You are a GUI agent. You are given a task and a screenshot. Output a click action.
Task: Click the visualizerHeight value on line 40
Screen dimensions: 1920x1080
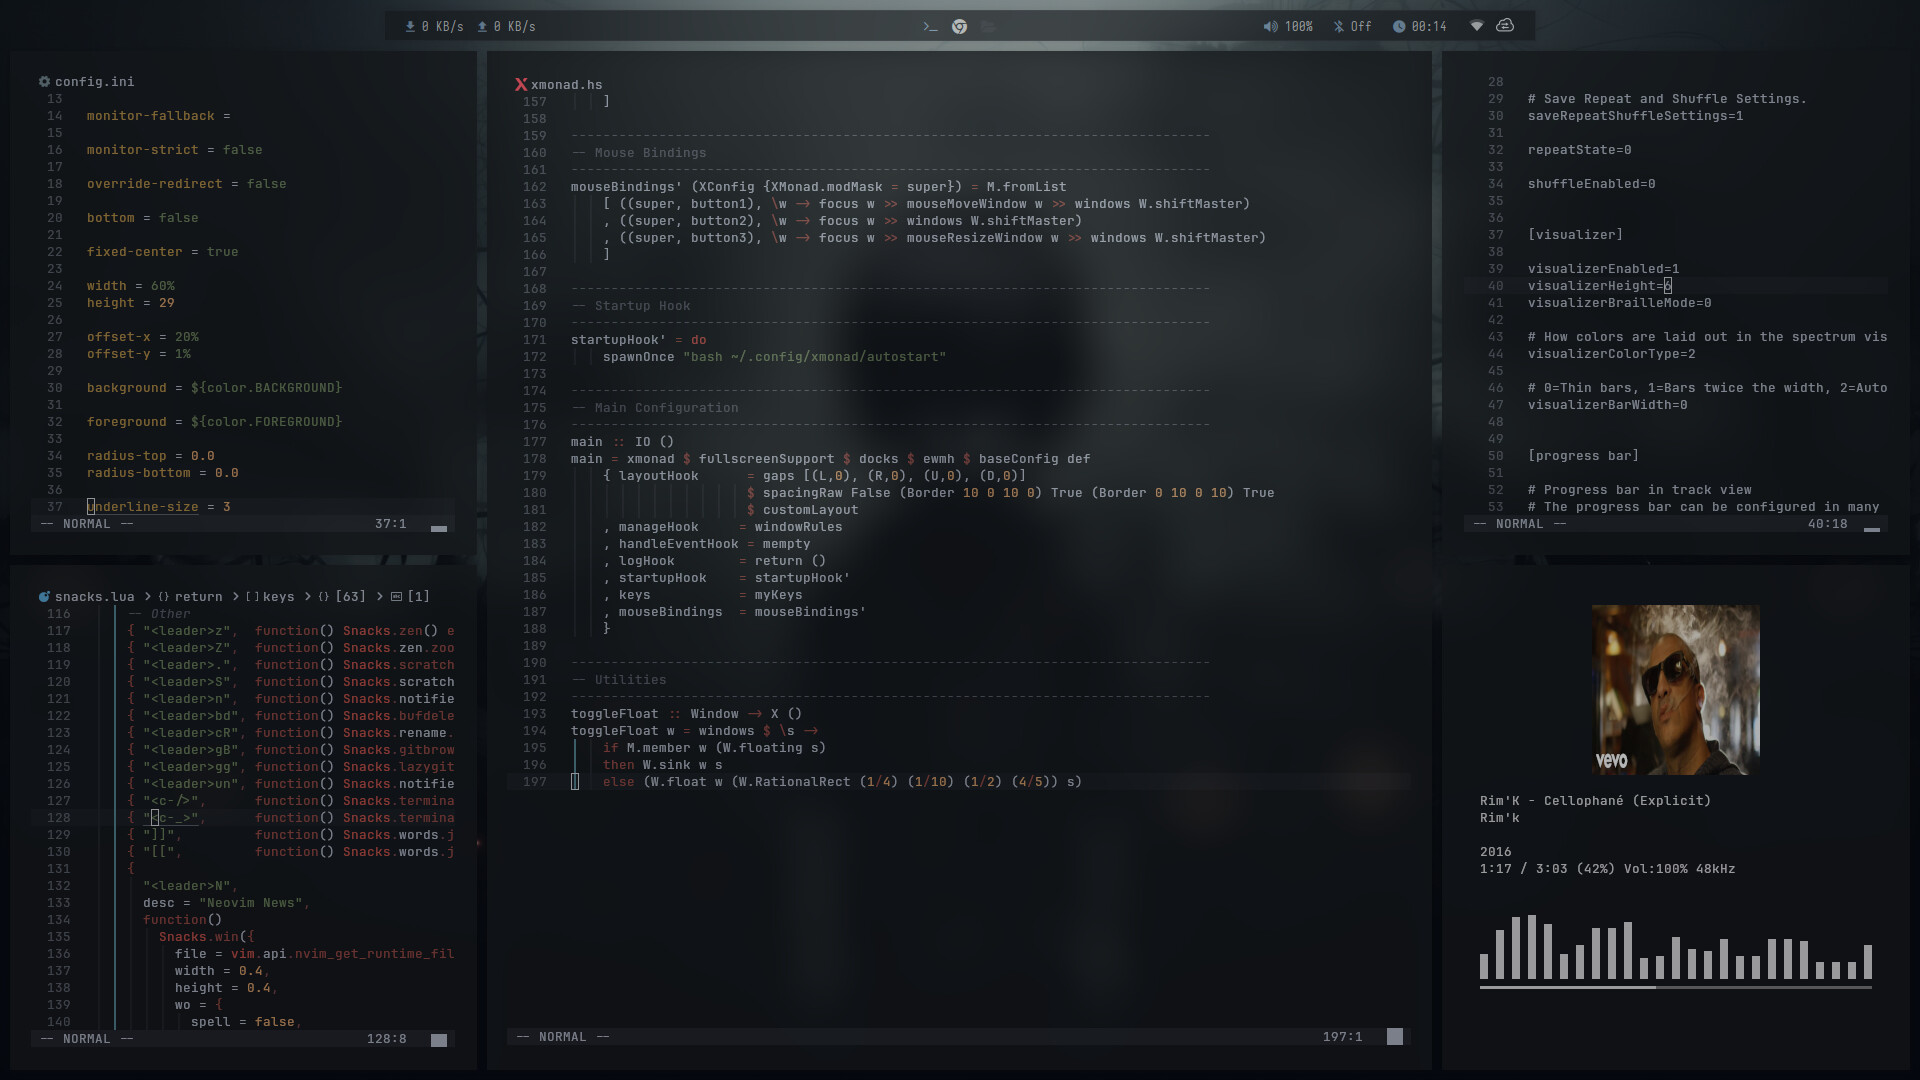1667,286
